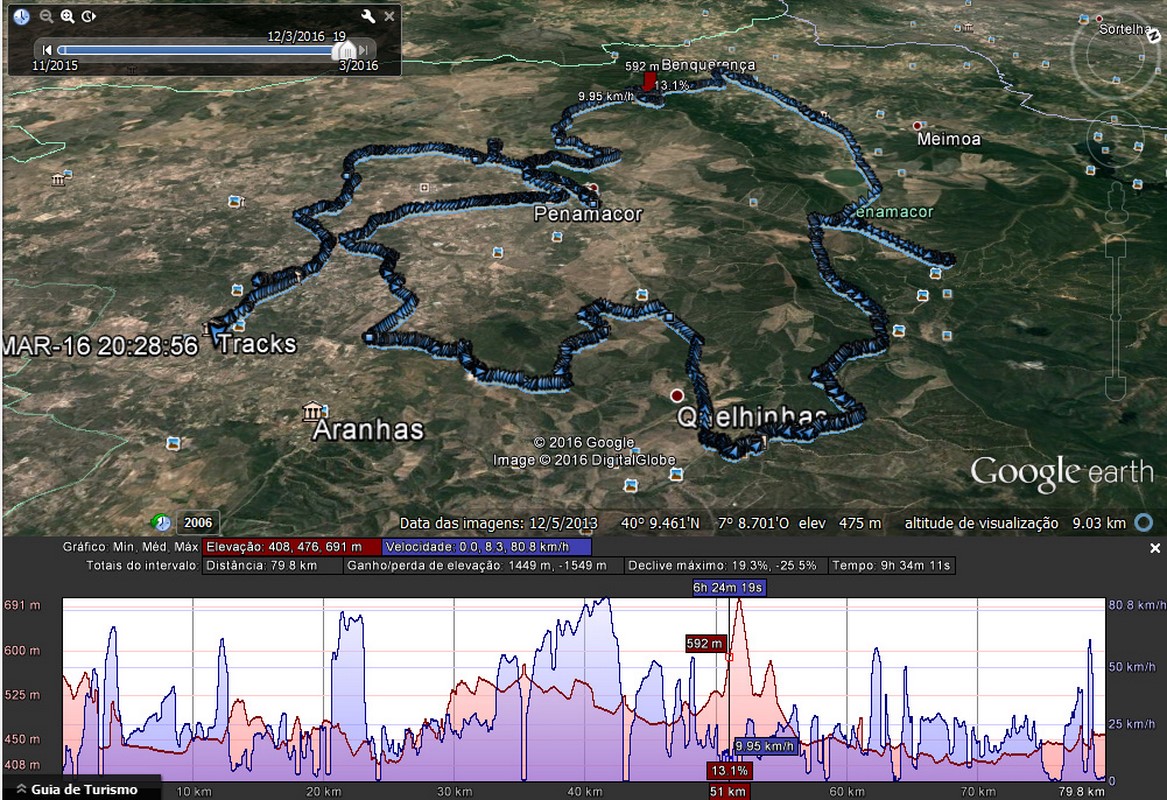Toggle the Elevação graph series

291,547
